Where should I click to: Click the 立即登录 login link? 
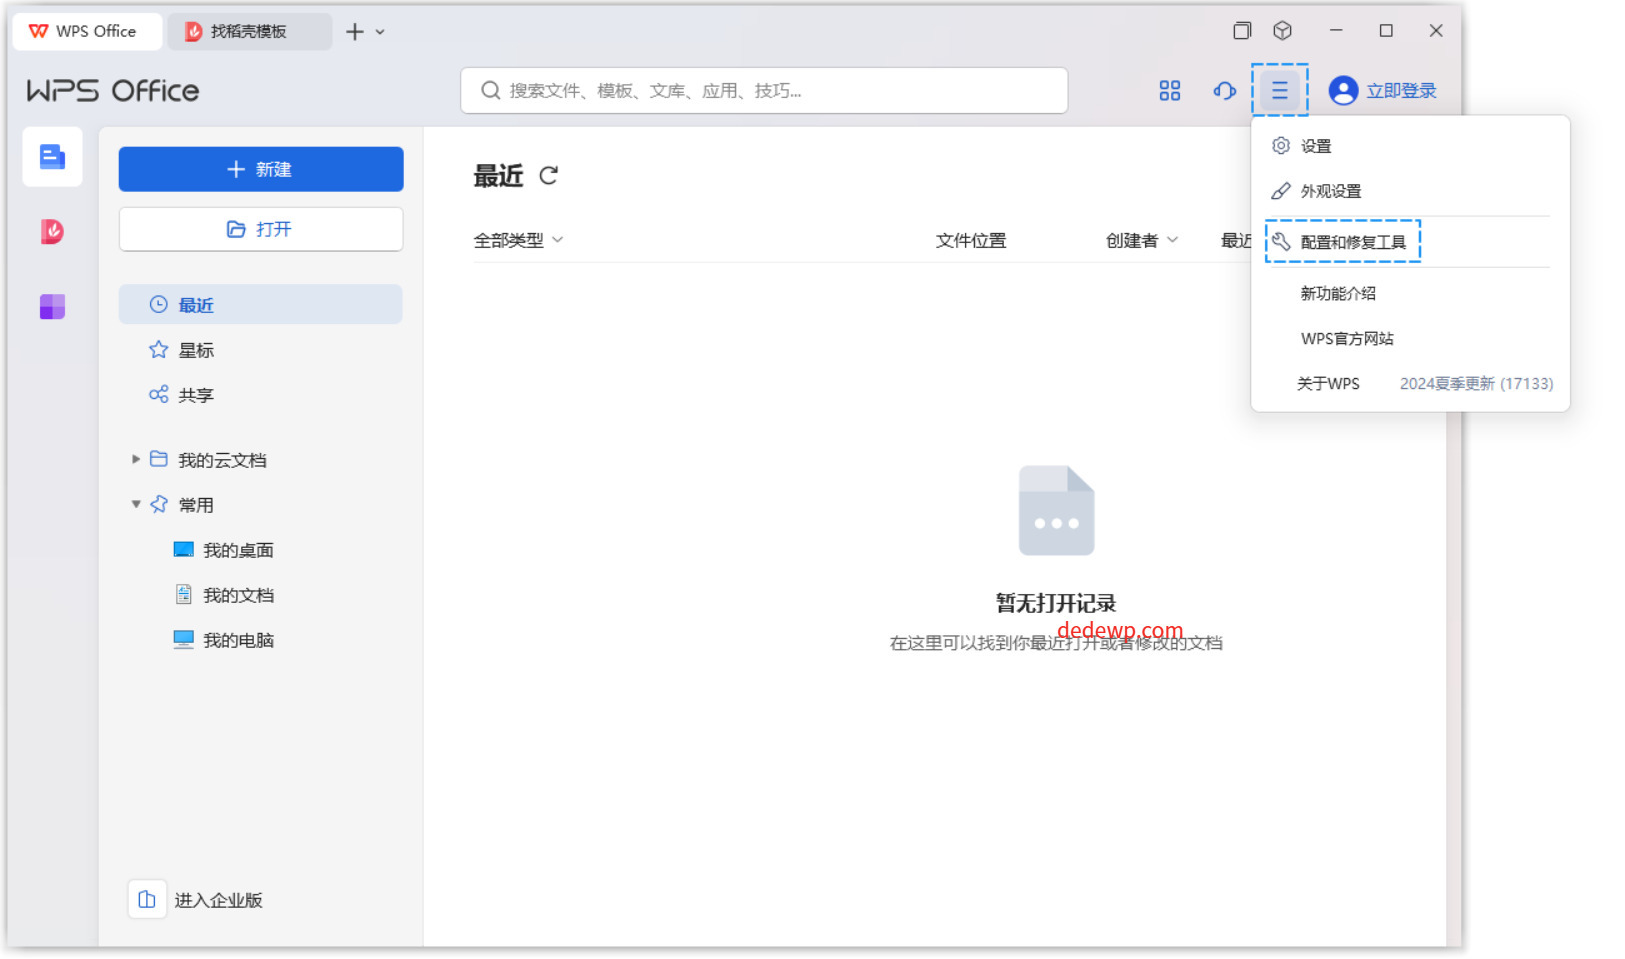point(1401,91)
